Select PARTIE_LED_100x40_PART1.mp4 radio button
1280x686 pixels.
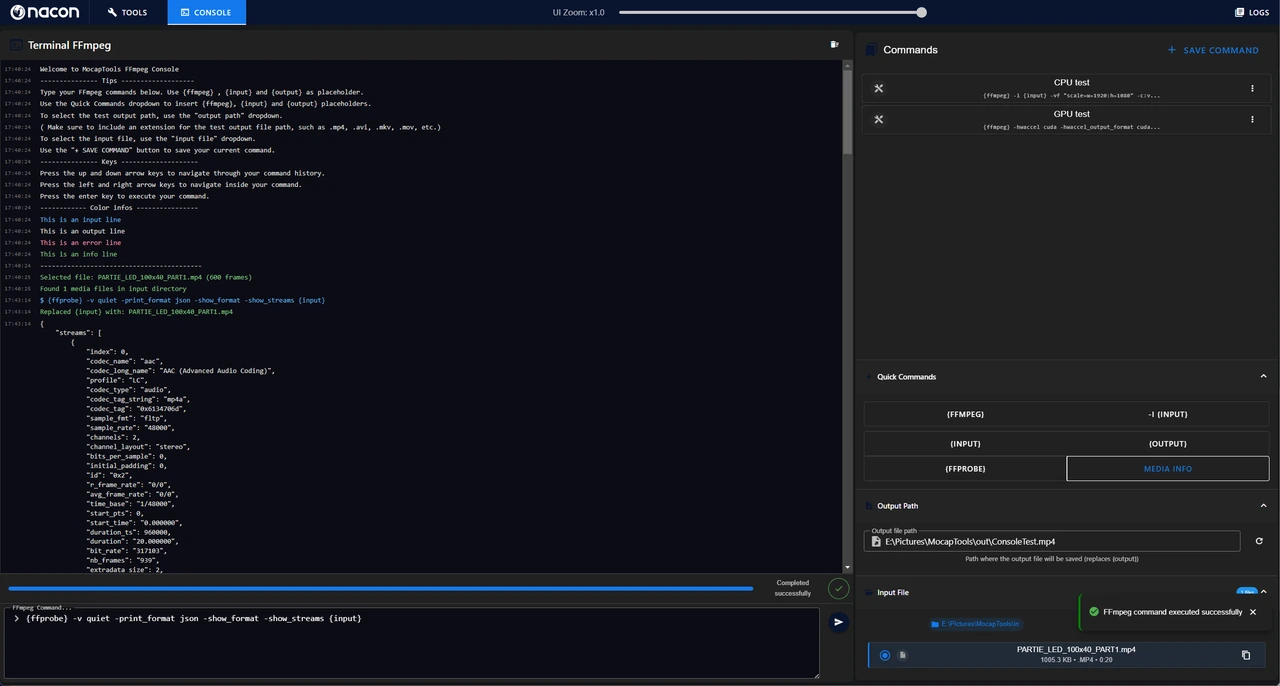[x=885, y=655]
